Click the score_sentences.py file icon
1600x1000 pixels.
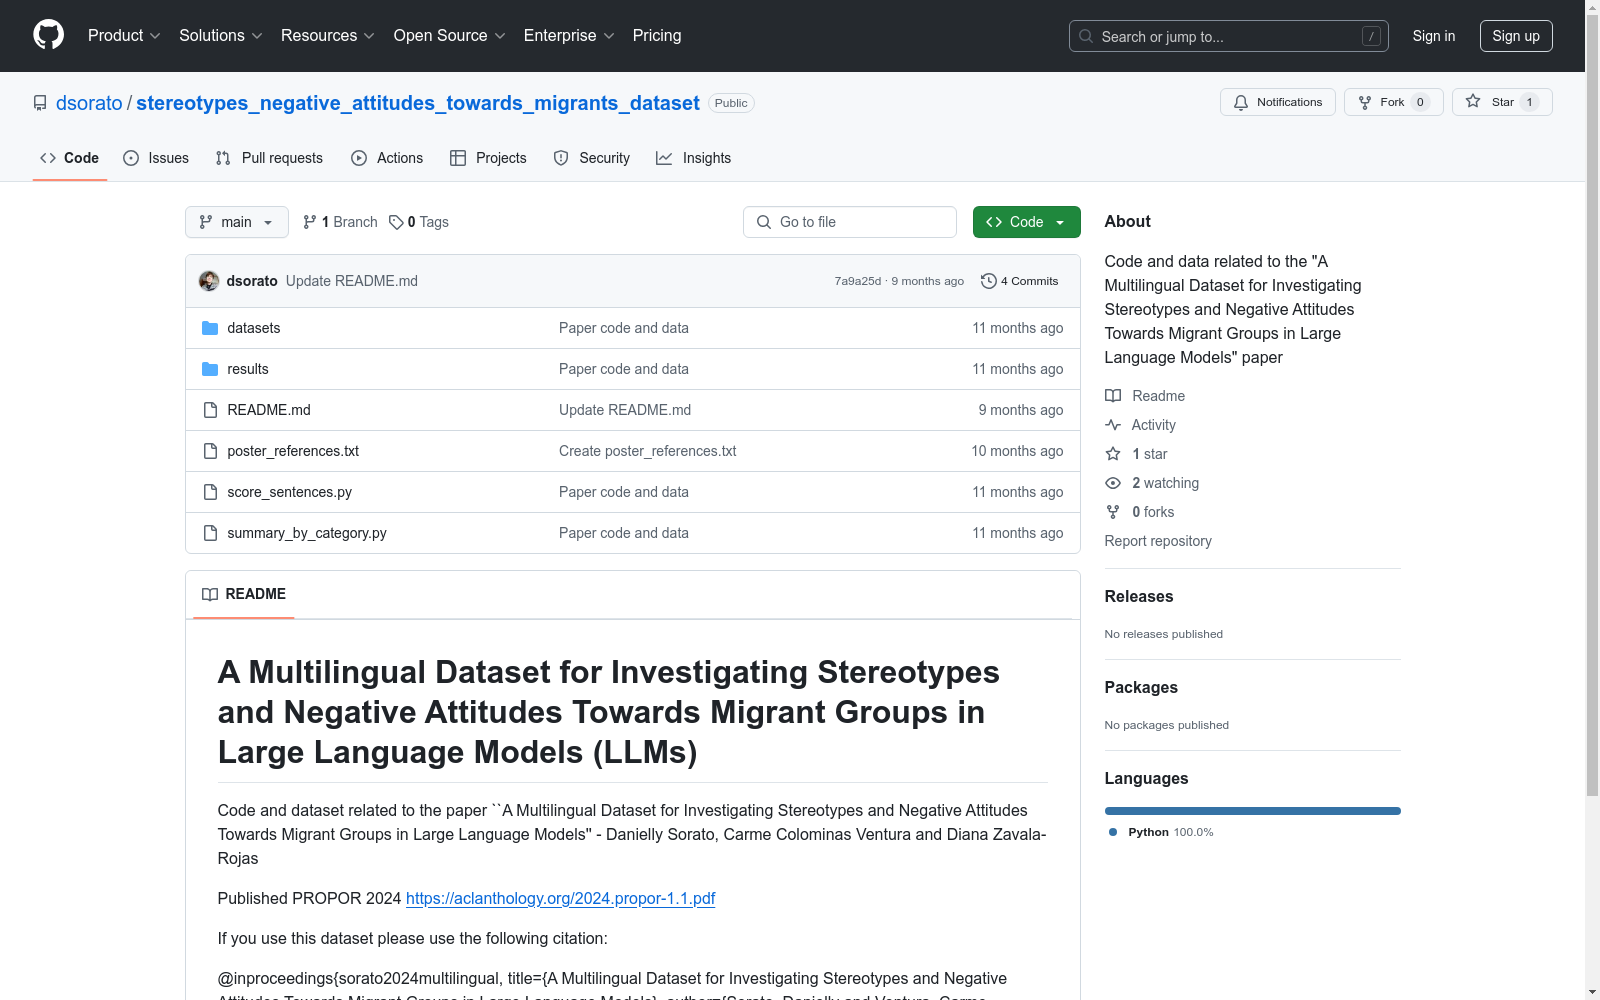tap(210, 492)
